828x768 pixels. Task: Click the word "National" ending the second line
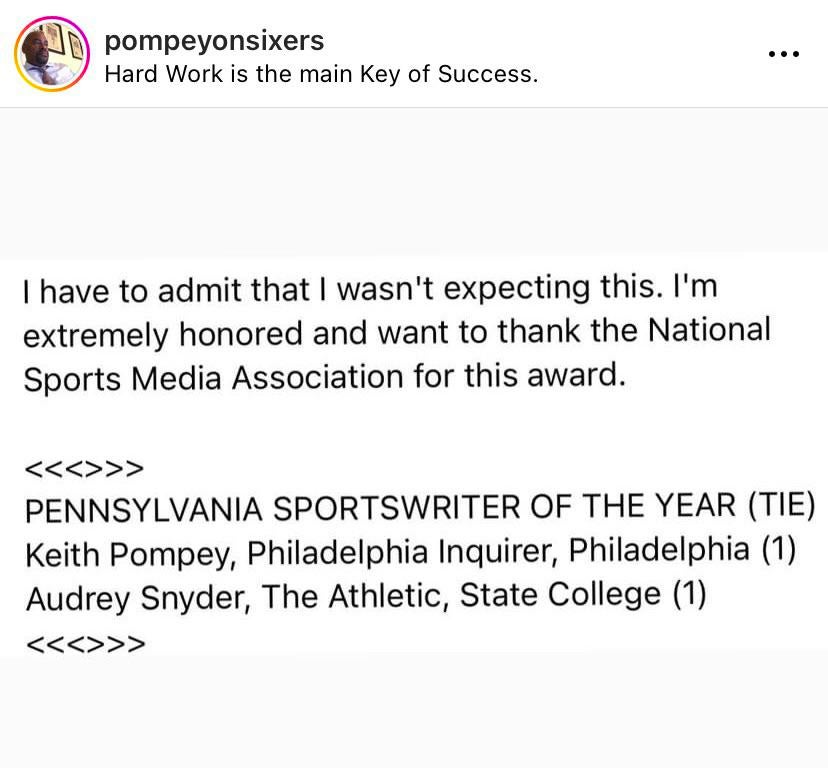coord(708,330)
